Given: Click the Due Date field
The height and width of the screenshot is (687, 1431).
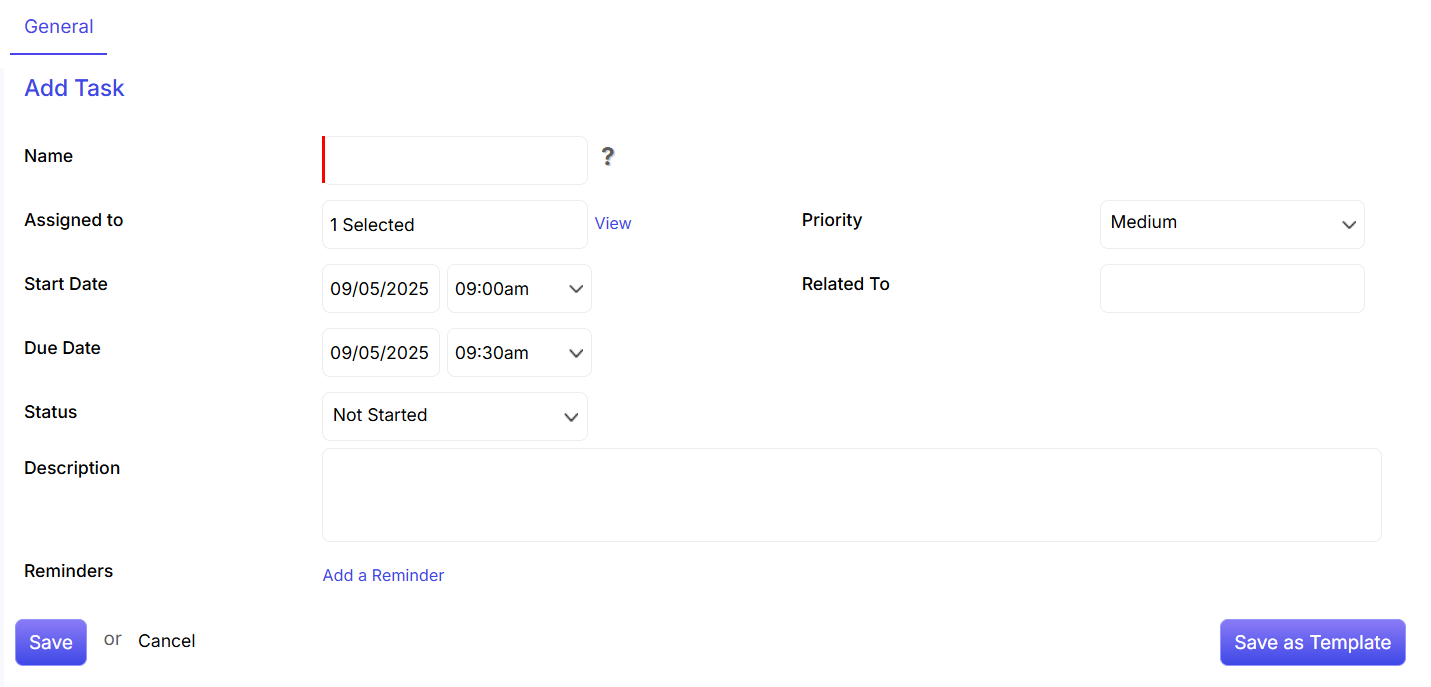Looking at the screenshot, I should [380, 353].
